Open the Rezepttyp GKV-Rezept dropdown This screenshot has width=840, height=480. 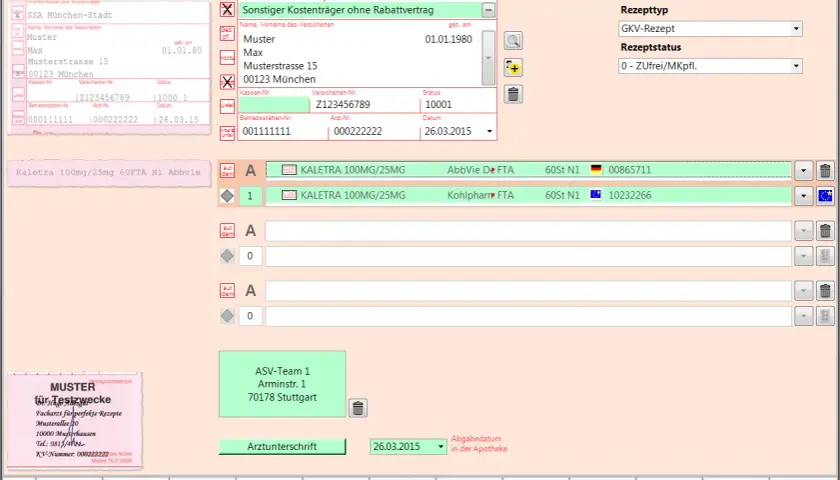(710, 28)
